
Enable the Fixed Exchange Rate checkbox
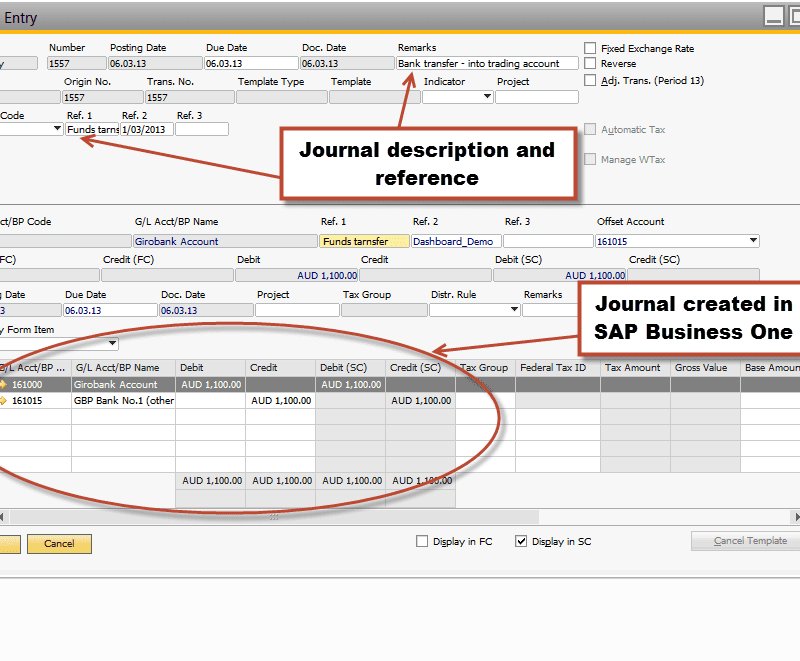[590, 48]
